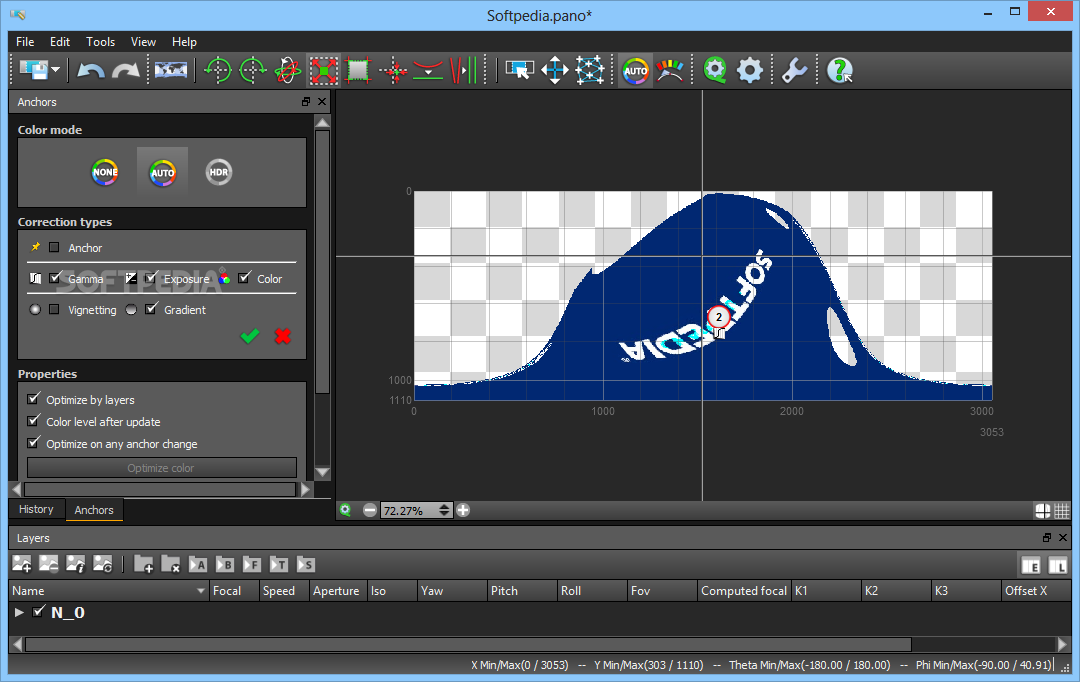Open the View menu
The height and width of the screenshot is (682, 1080).
[x=143, y=41]
